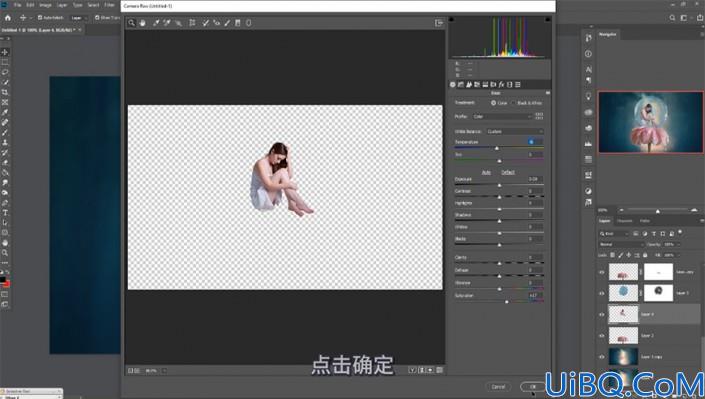Adjust the Saturation slider handle
705x399 pixels.
pyautogui.click(x=507, y=302)
